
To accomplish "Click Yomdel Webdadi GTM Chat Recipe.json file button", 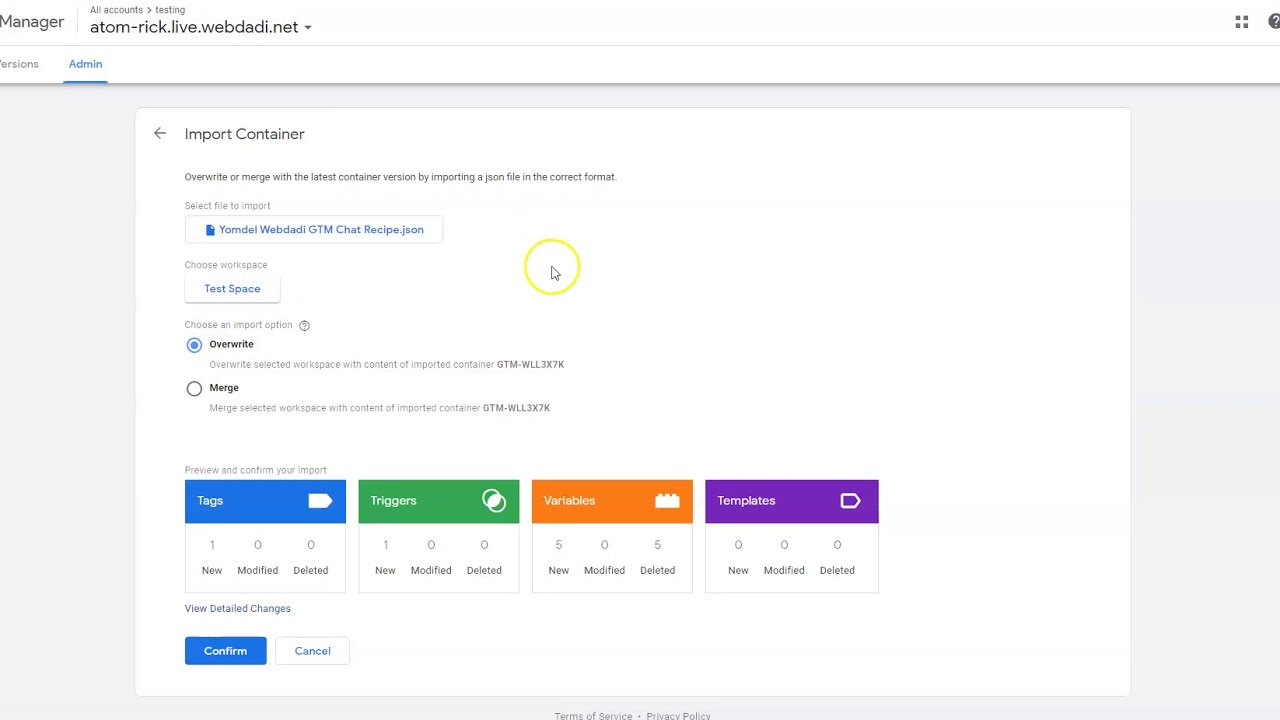I will coord(313,230).
